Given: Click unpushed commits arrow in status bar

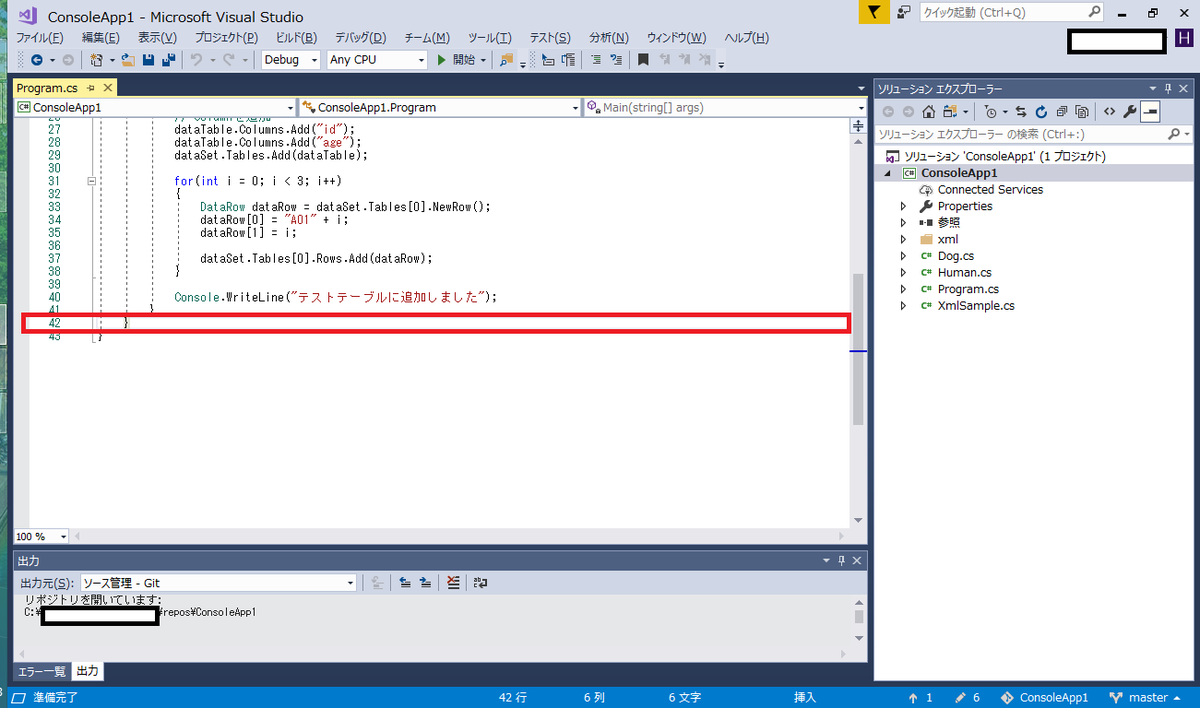Looking at the screenshot, I should pyautogui.click(x=920, y=697).
